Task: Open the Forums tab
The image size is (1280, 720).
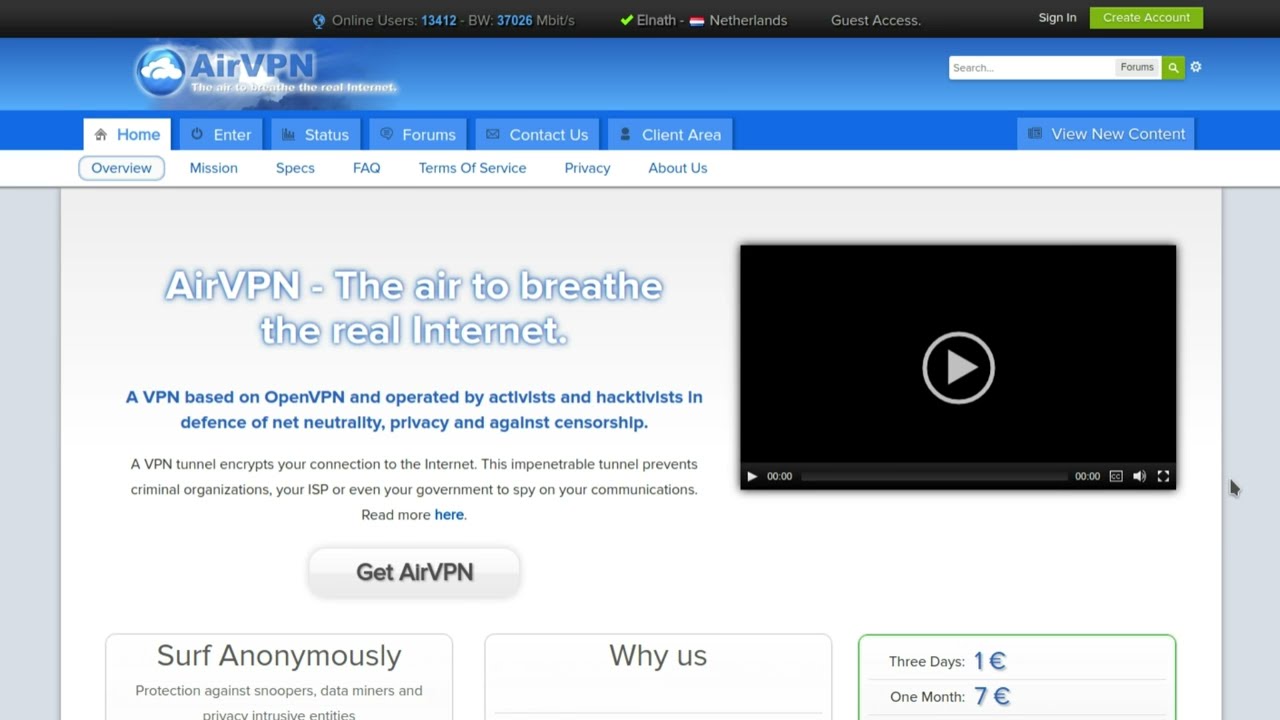Action: click(x=417, y=134)
